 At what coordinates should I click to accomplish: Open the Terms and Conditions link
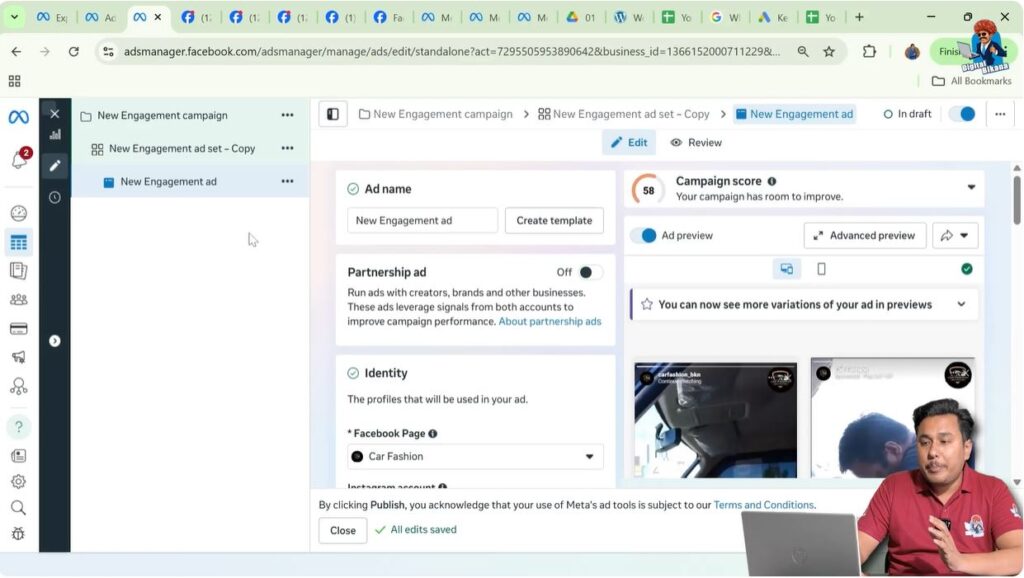763,505
